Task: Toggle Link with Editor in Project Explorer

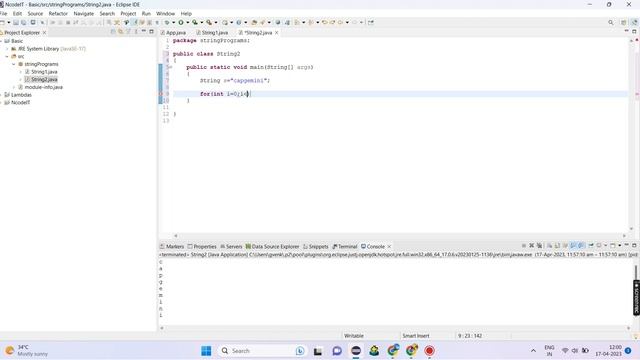Action: tap(120, 32)
